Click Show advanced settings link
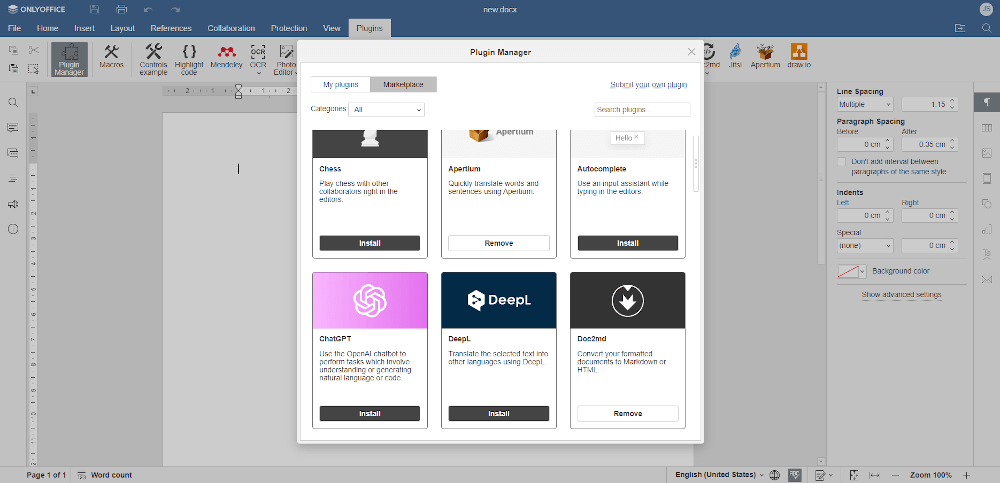Screen dimensions: 1000x483 pyautogui.click(x=901, y=295)
